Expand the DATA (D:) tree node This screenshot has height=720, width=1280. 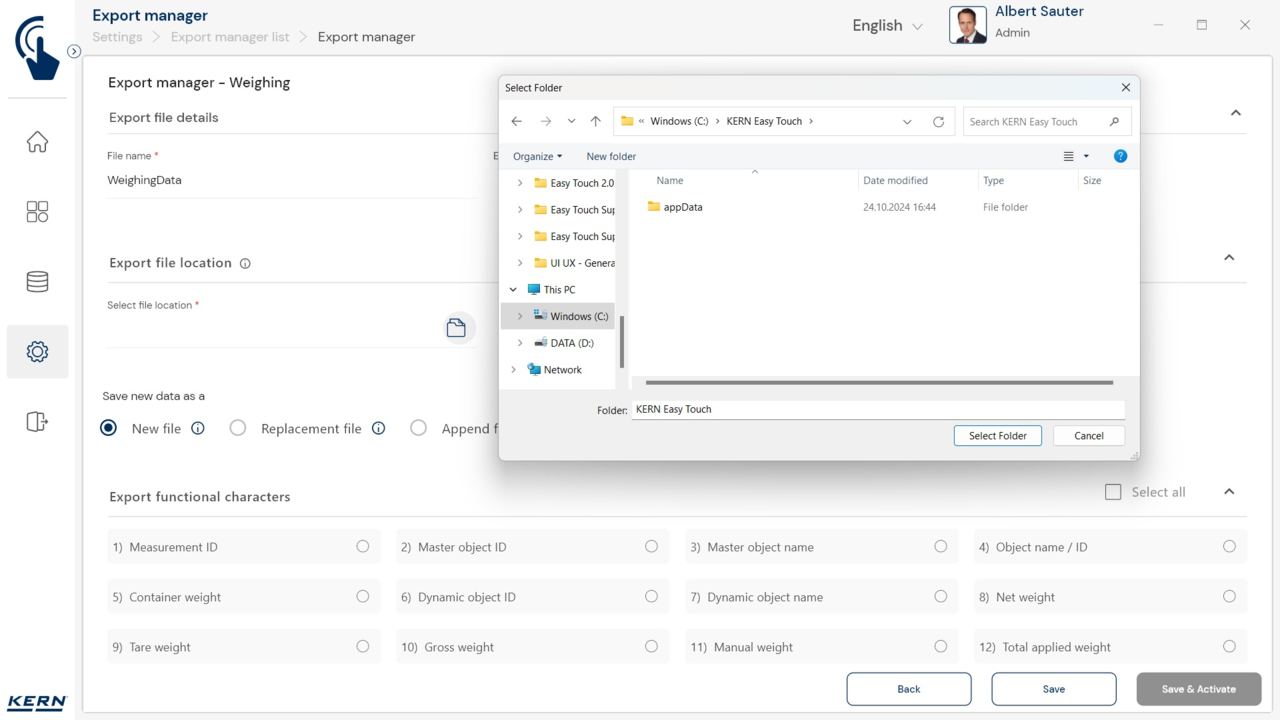click(520, 343)
